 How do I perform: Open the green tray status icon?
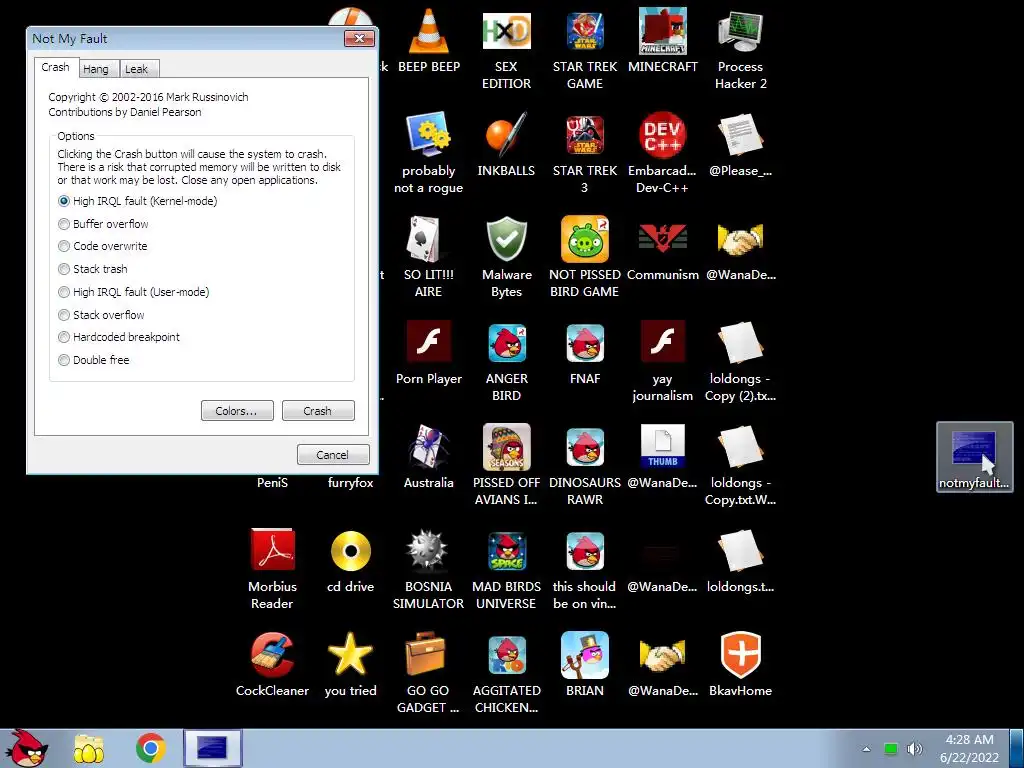tap(891, 749)
